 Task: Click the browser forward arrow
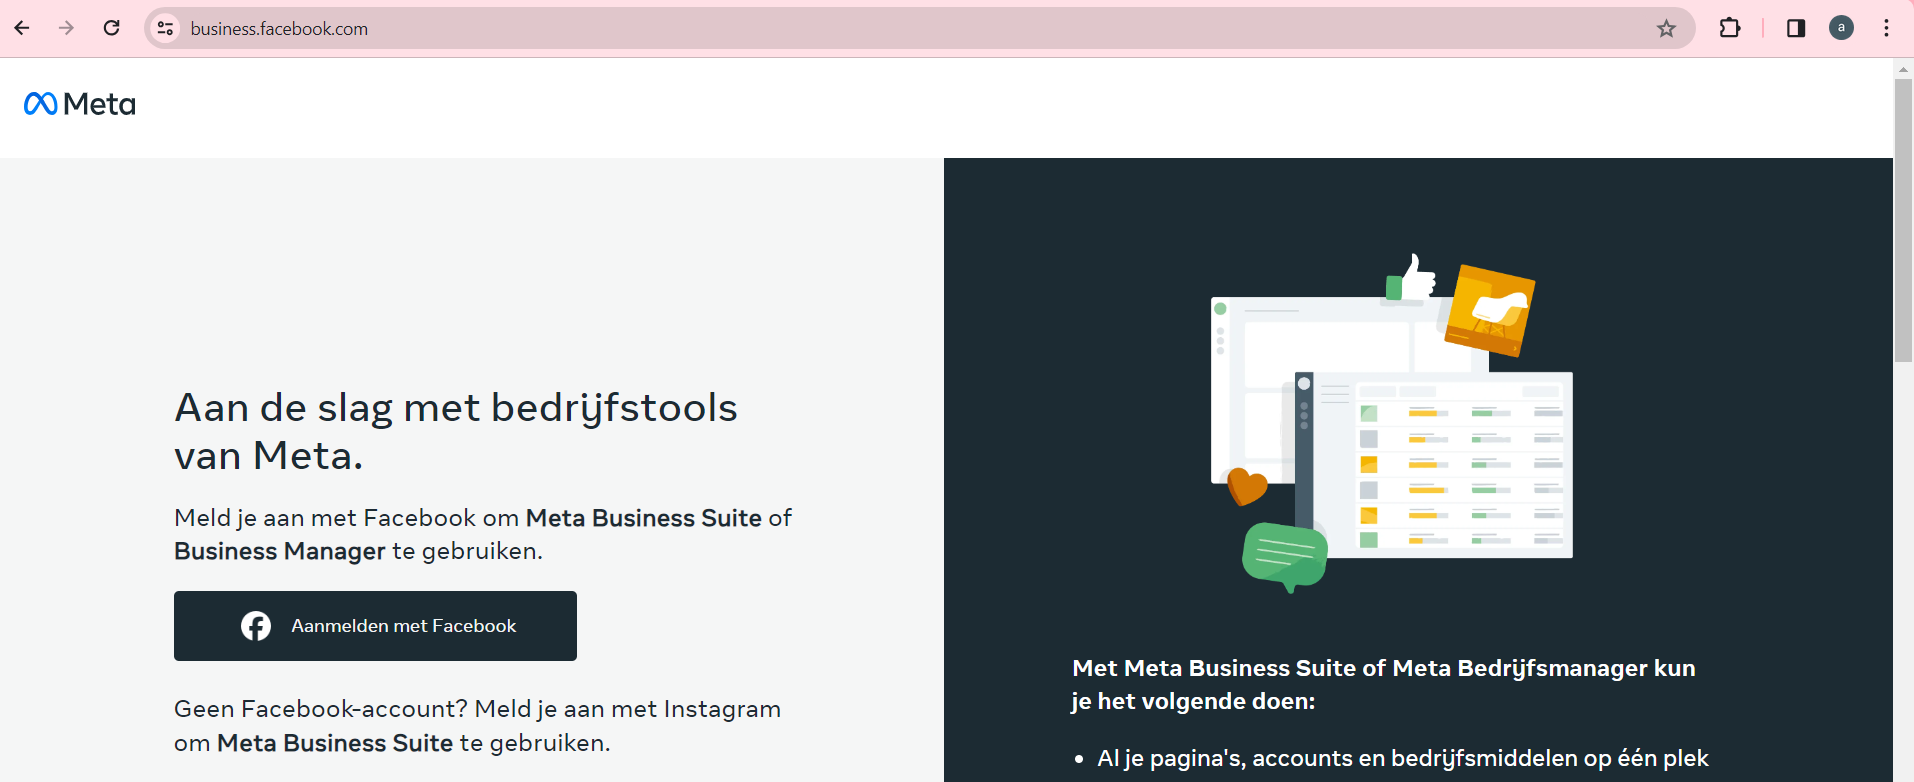[x=67, y=28]
